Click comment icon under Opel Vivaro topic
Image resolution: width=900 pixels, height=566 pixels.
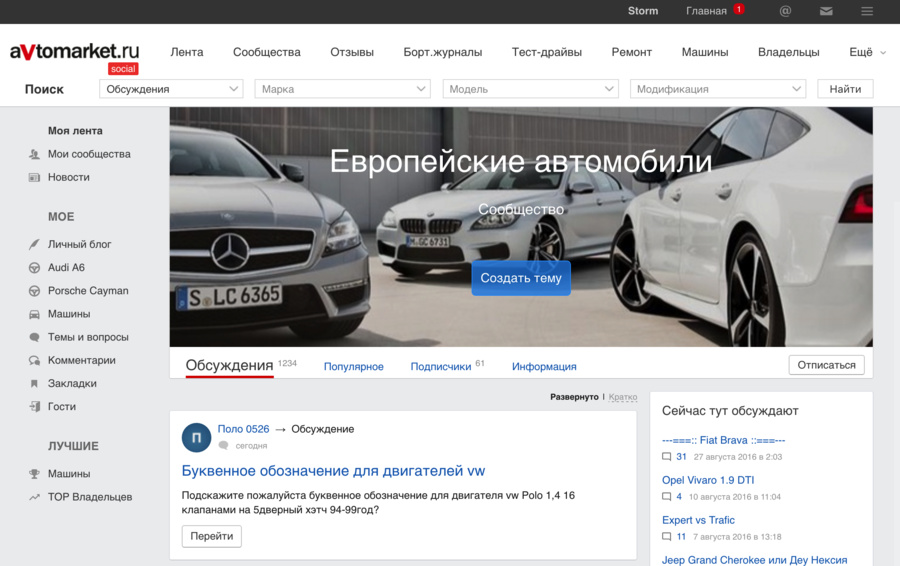point(666,497)
